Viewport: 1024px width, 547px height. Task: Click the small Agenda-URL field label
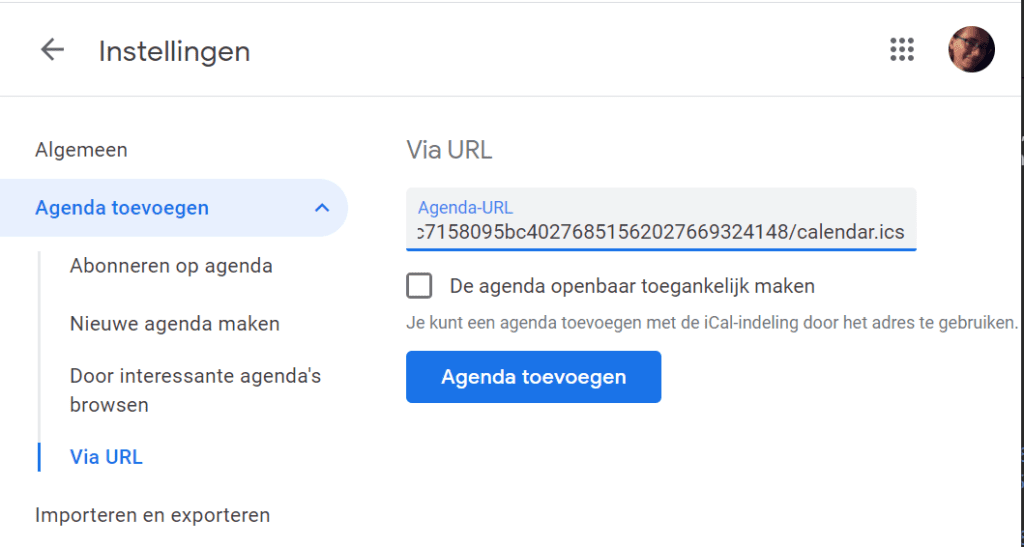[465, 208]
